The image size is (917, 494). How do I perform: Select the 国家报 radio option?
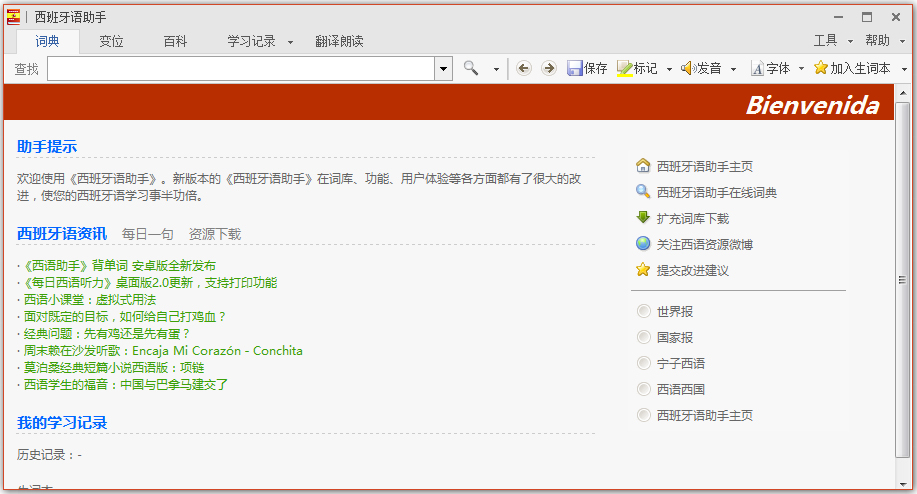(643, 338)
